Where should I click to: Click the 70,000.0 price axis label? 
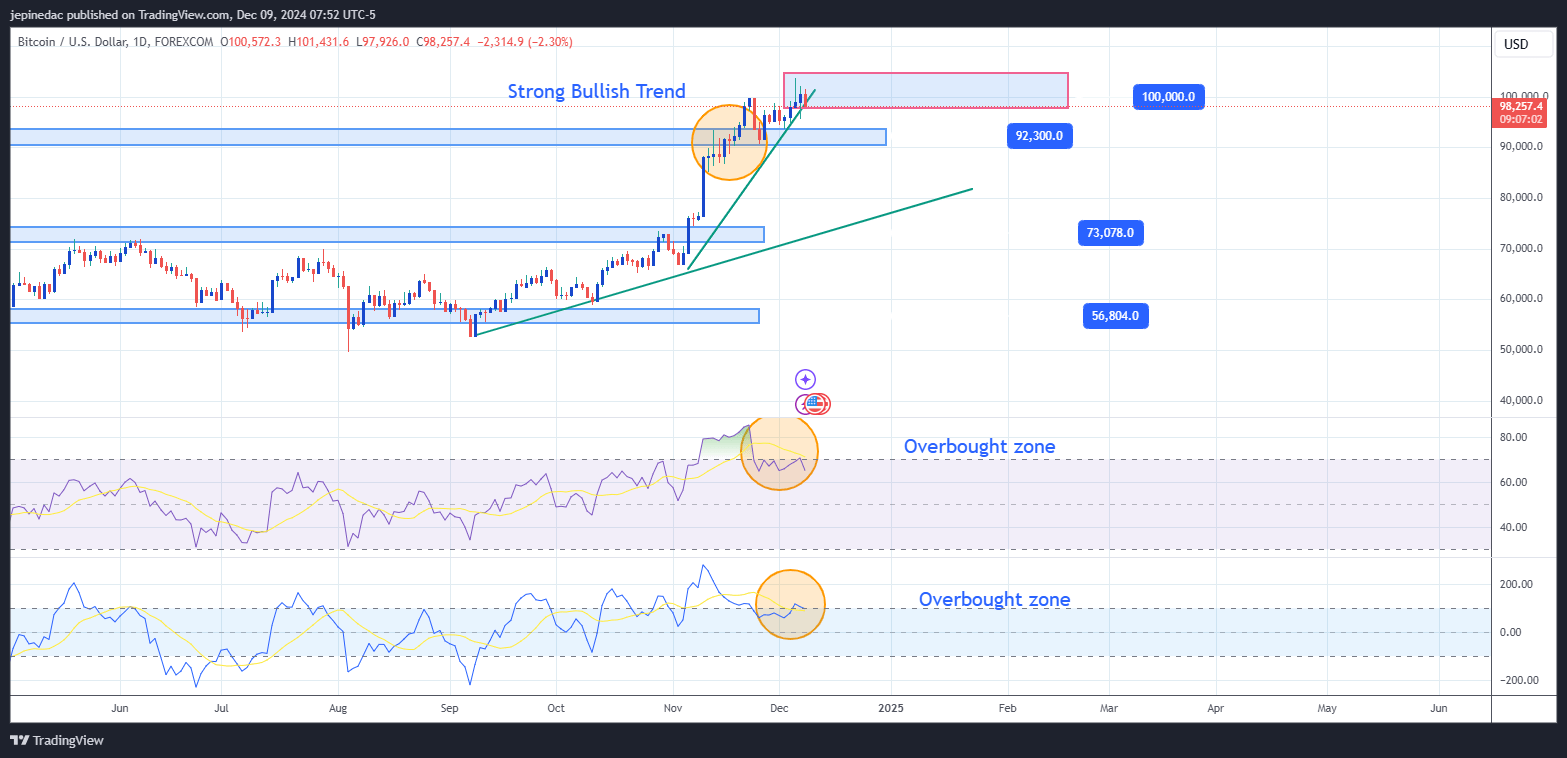point(1520,248)
